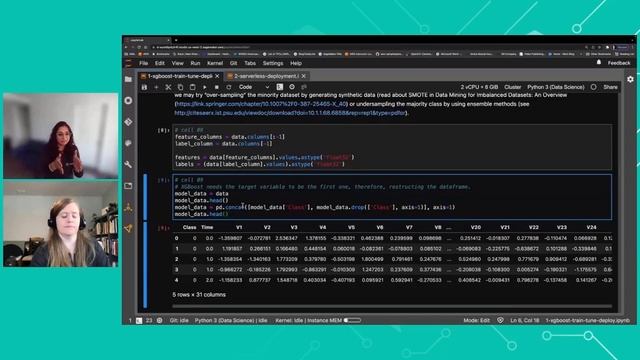Cut the selected cell with scissors icon
Viewport: 640px width, 360px height.
coord(168,87)
